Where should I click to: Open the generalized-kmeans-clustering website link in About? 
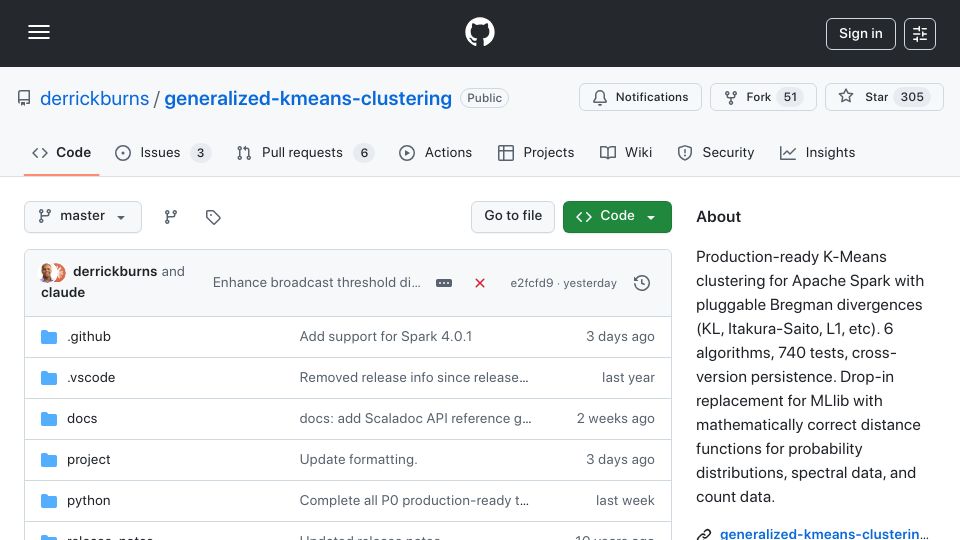824,534
